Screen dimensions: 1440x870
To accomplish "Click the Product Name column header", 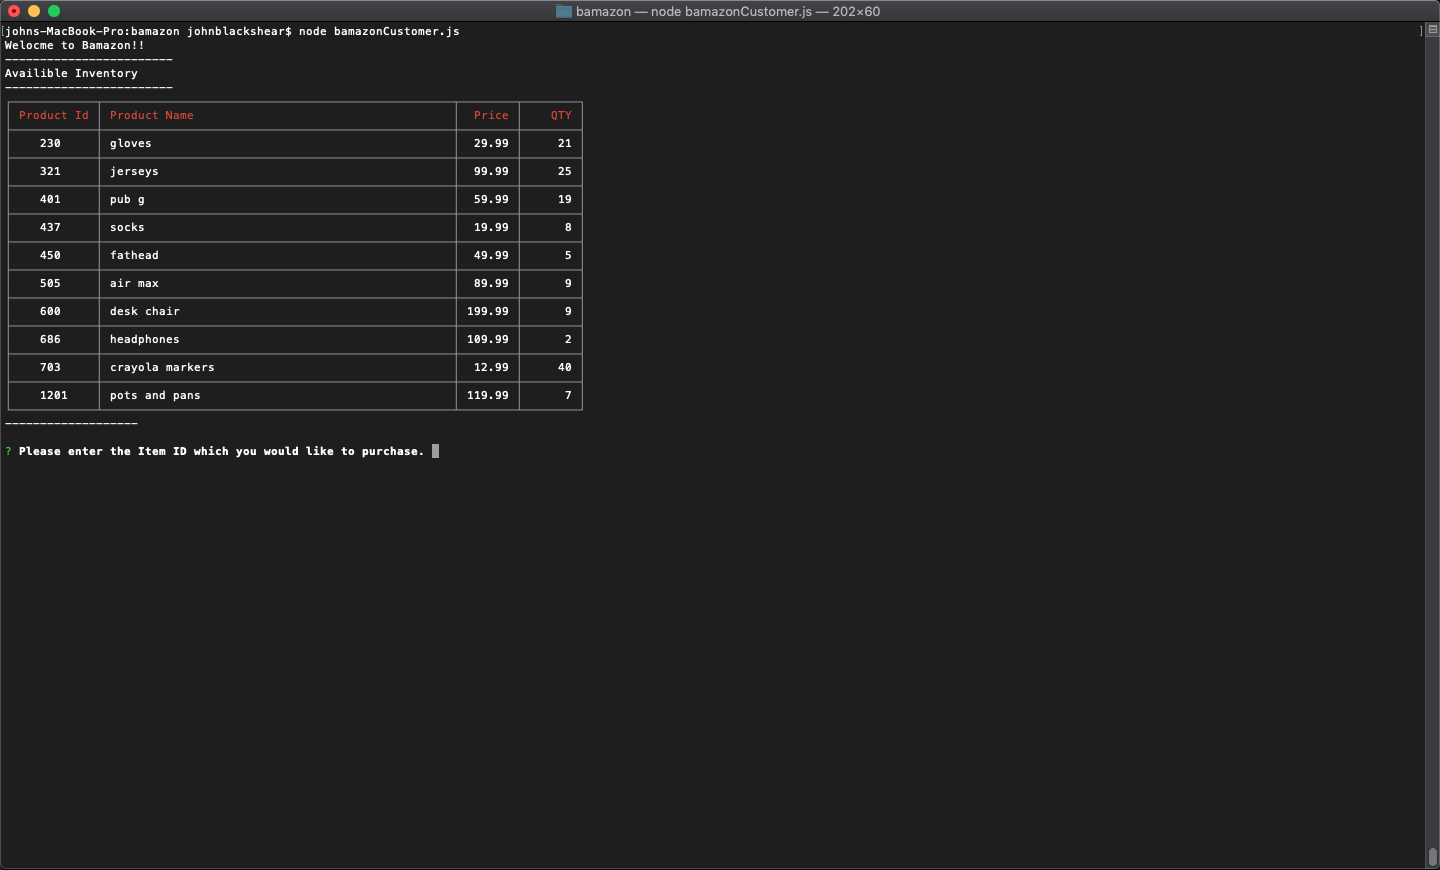I will [152, 116].
